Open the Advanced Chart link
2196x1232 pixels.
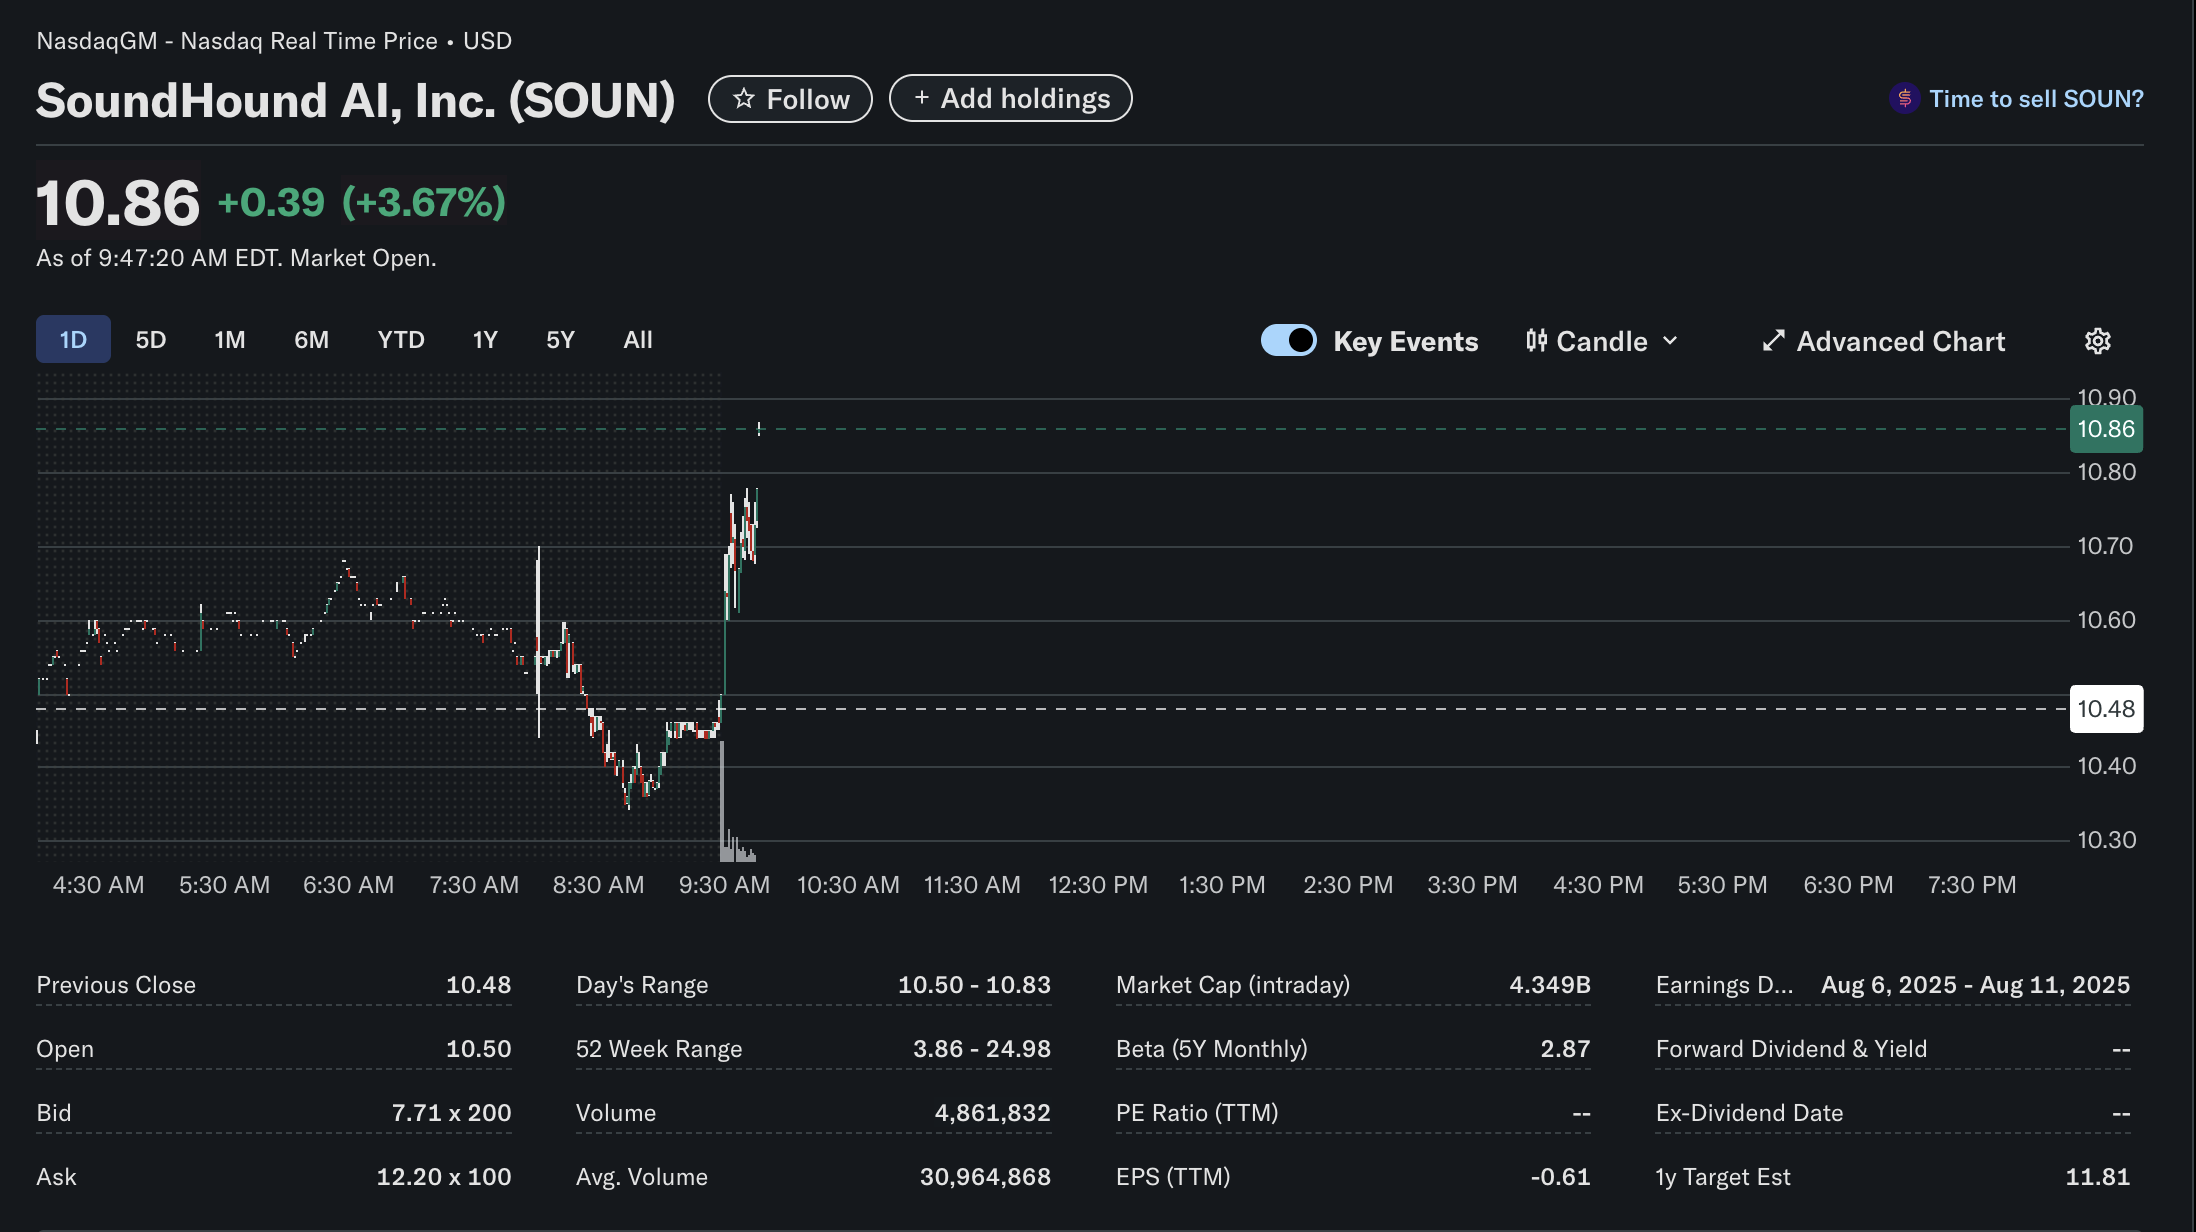(1883, 341)
